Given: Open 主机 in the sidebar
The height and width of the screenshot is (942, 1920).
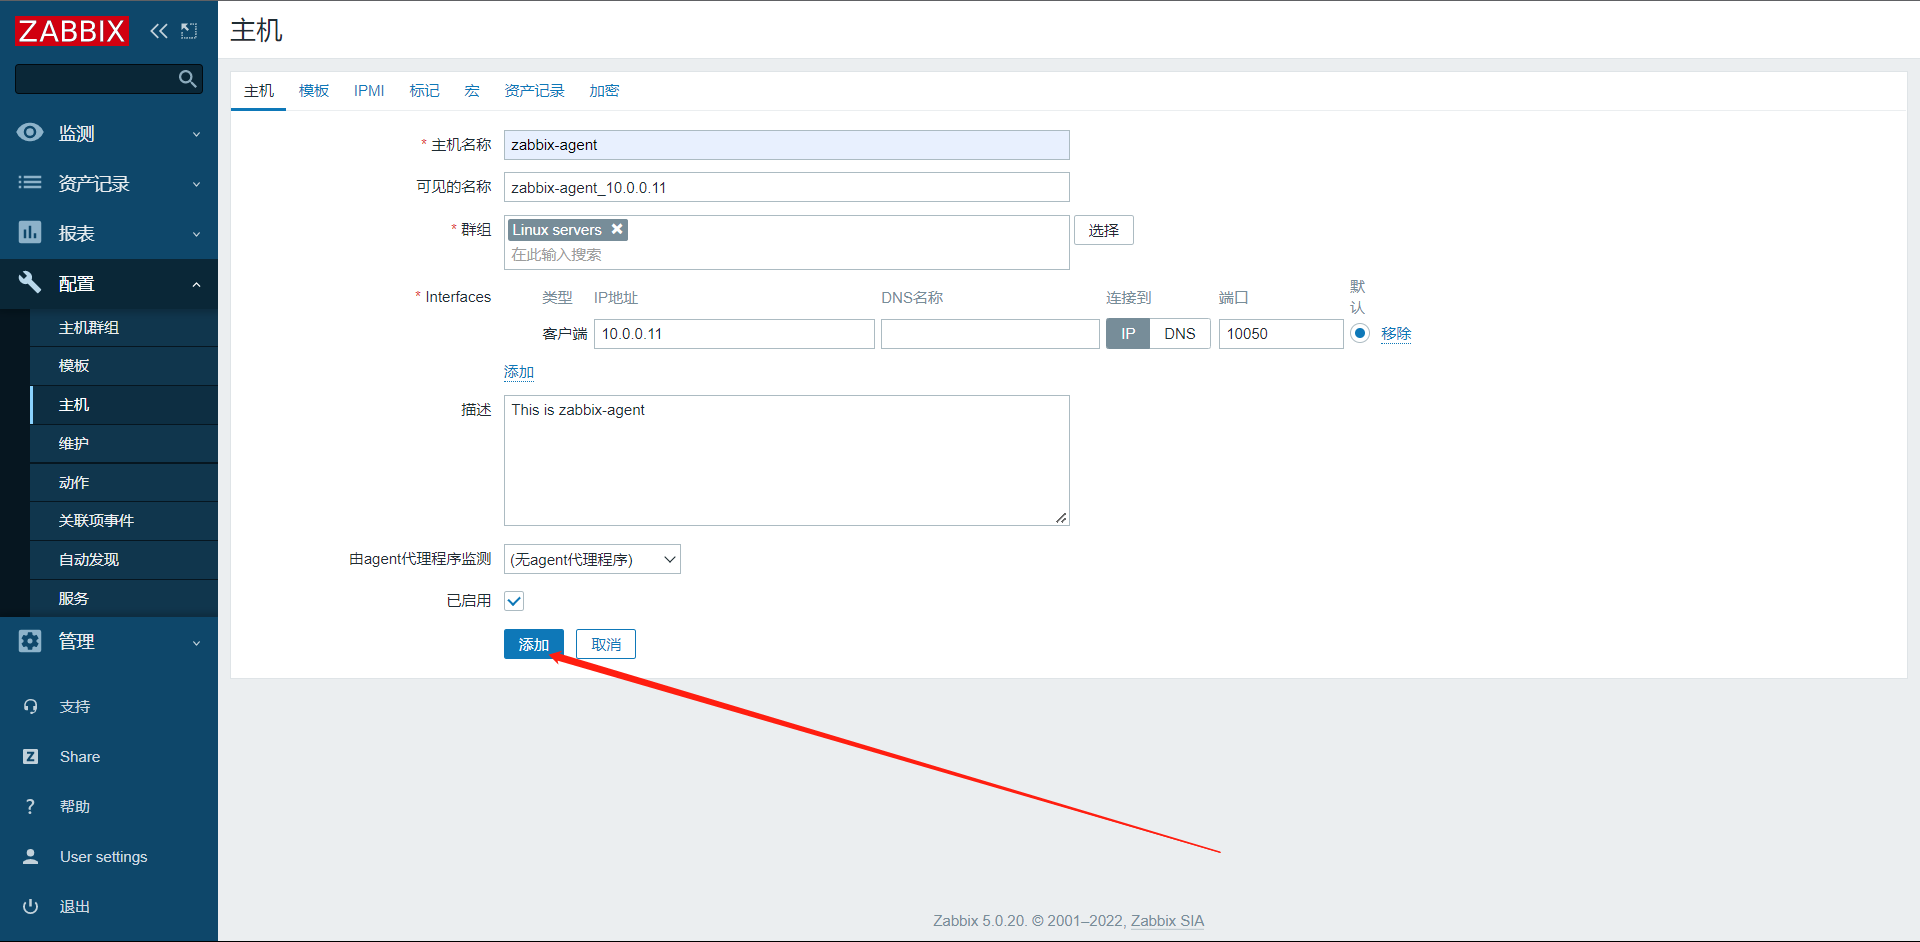Looking at the screenshot, I should (124, 405).
